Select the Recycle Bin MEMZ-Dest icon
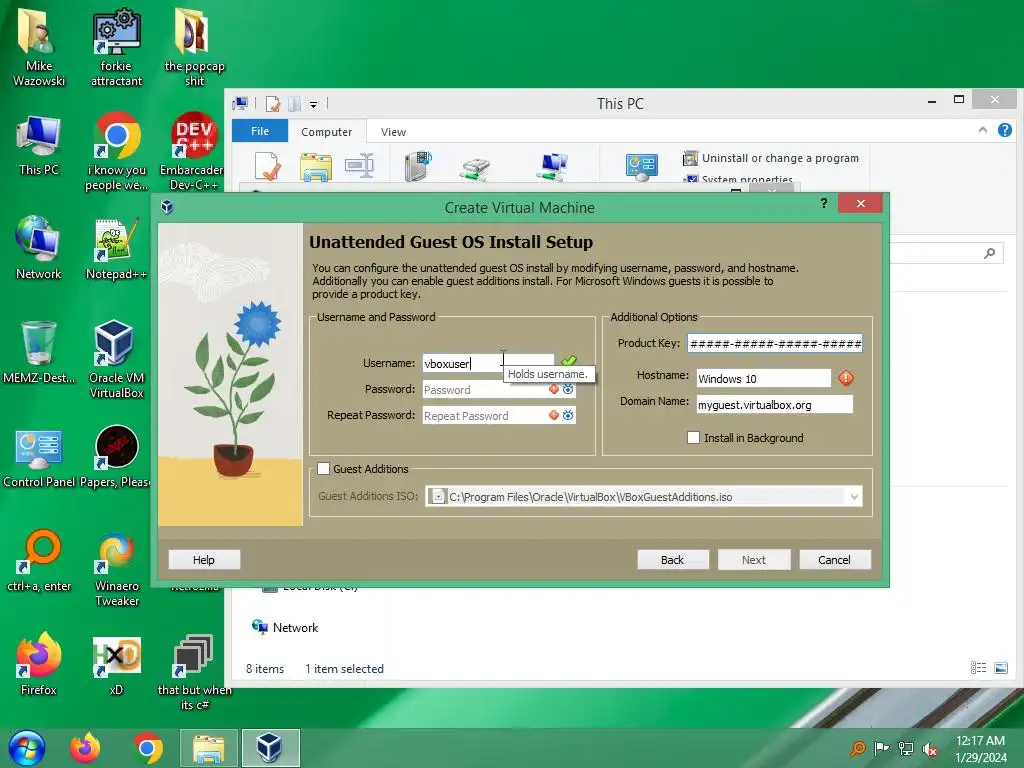The height and width of the screenshot is (768, 1024). click(x=39, y=353)
